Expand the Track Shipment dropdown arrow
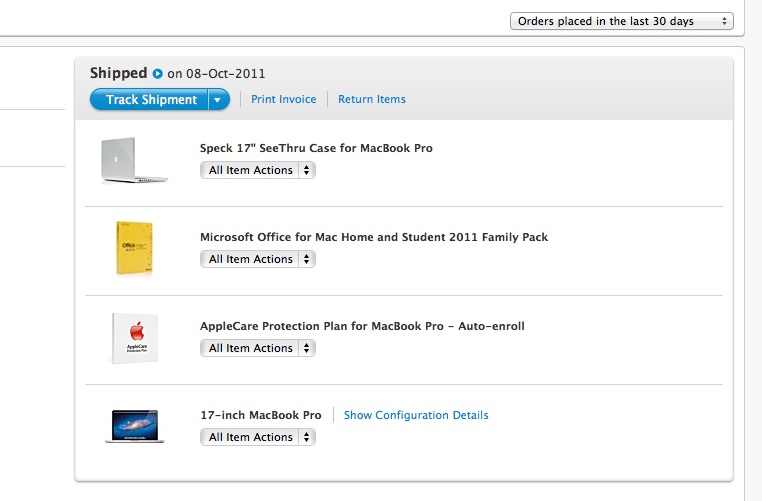This screenshot has height=501, width=762. pyautogui.click(x=219, y=99)
